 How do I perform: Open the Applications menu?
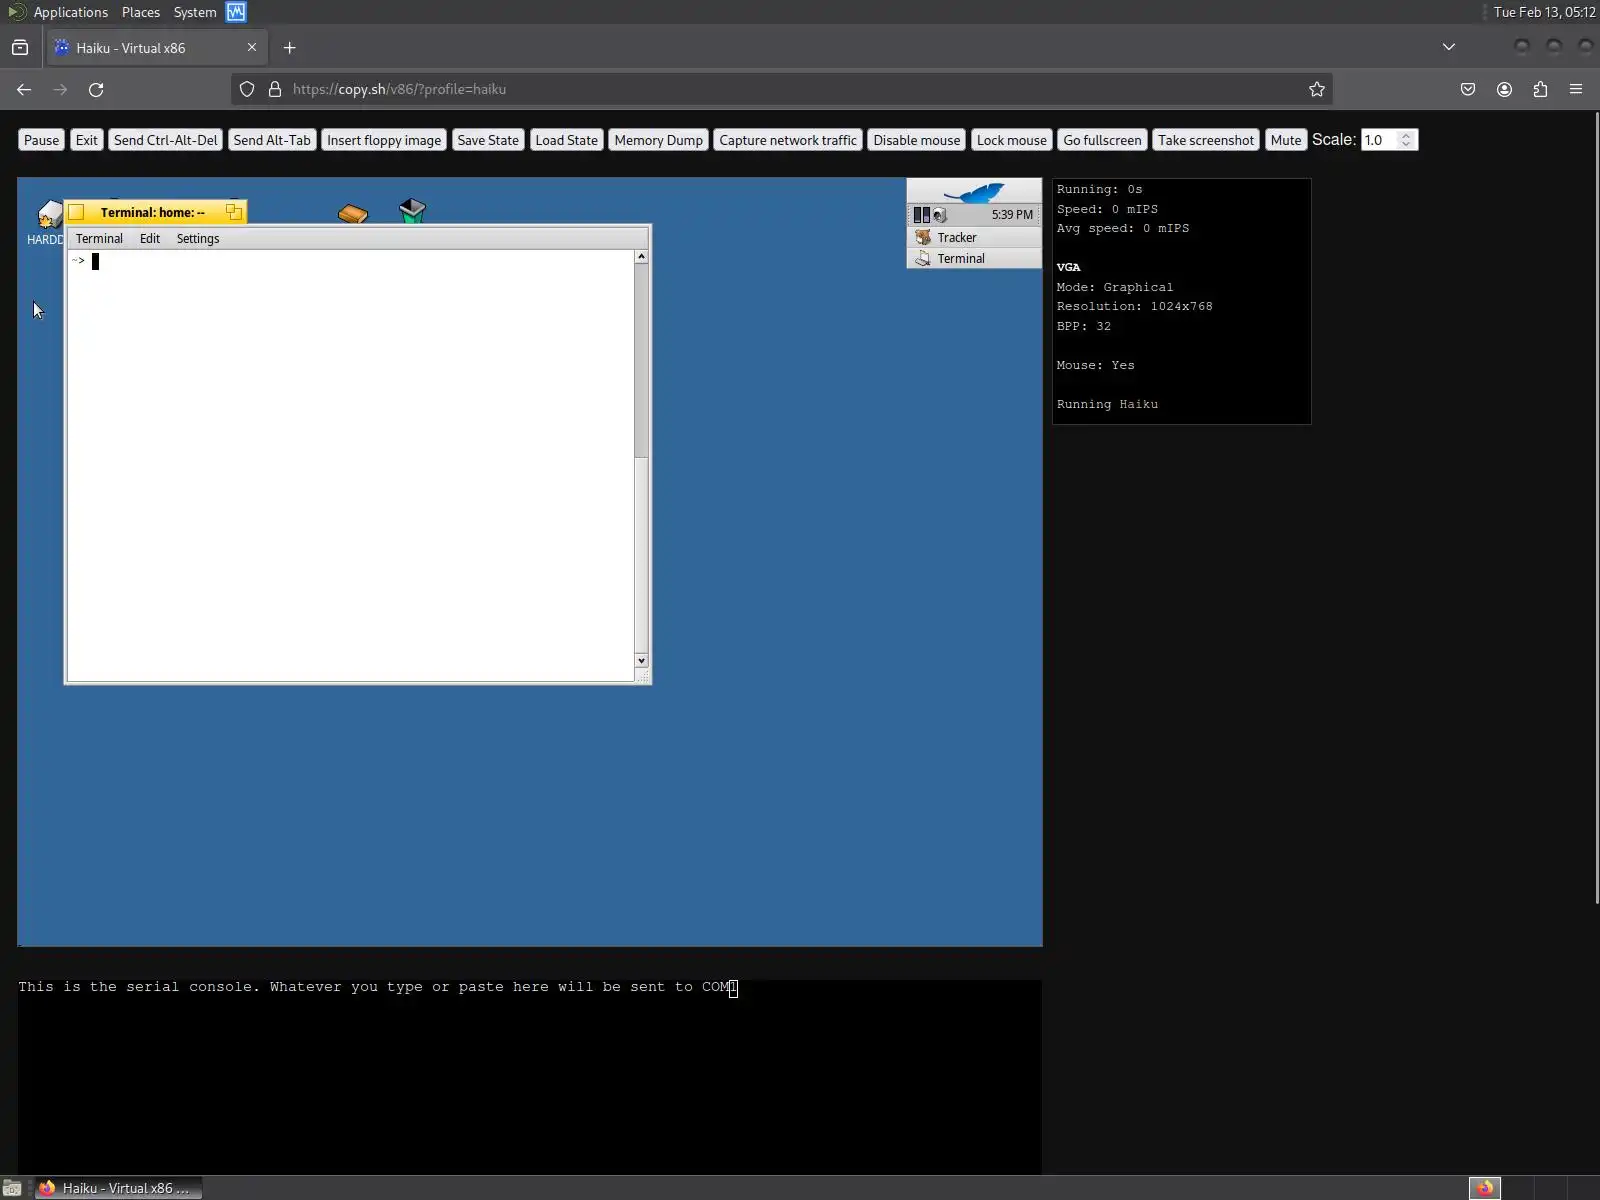[71, 12]
